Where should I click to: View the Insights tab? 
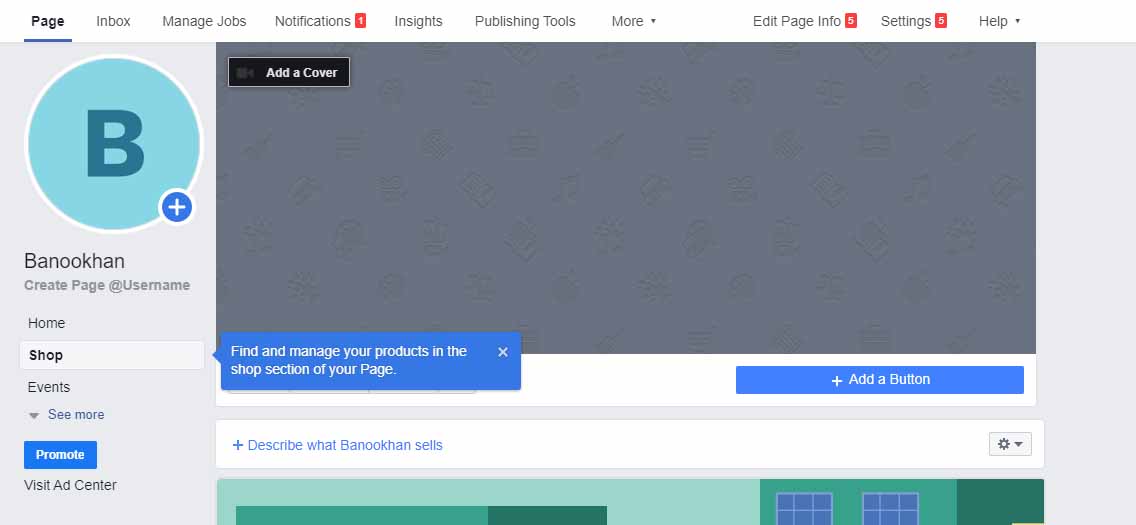(418, 21)
